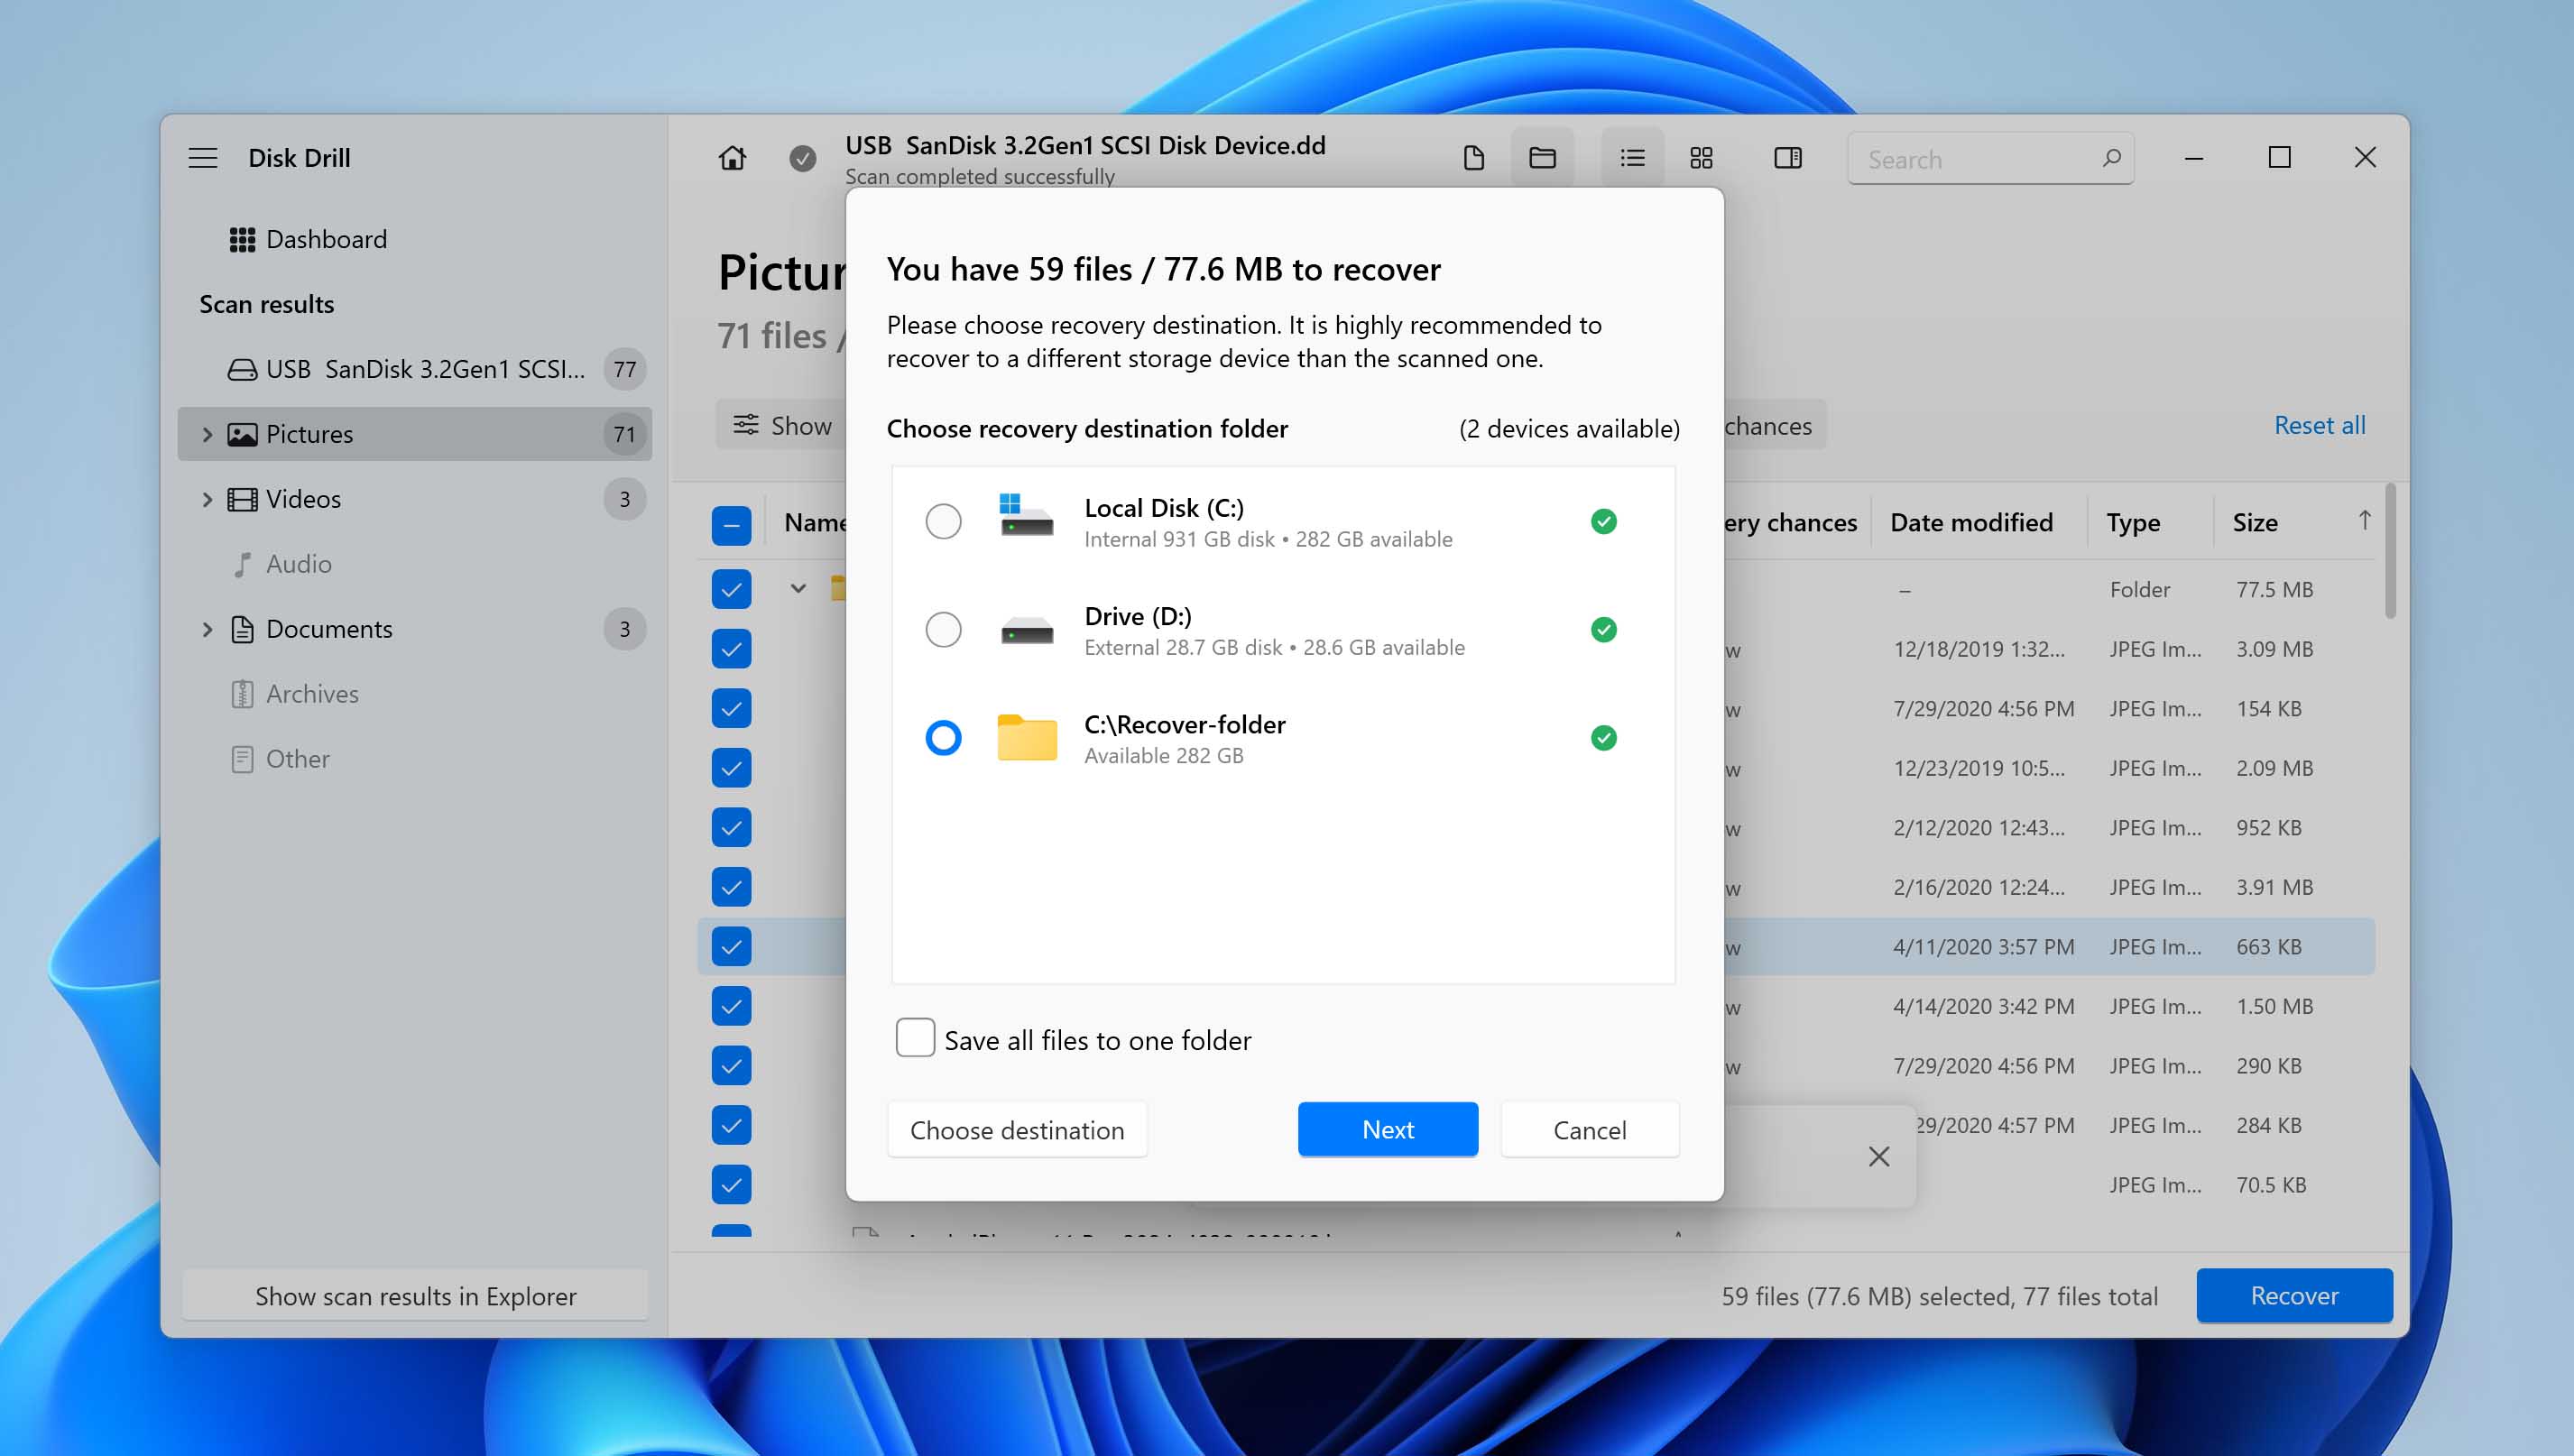This screenshot has width=2574, height=1456.
Task: Click the Size column sort arrow
Action: click(2365, 520)
